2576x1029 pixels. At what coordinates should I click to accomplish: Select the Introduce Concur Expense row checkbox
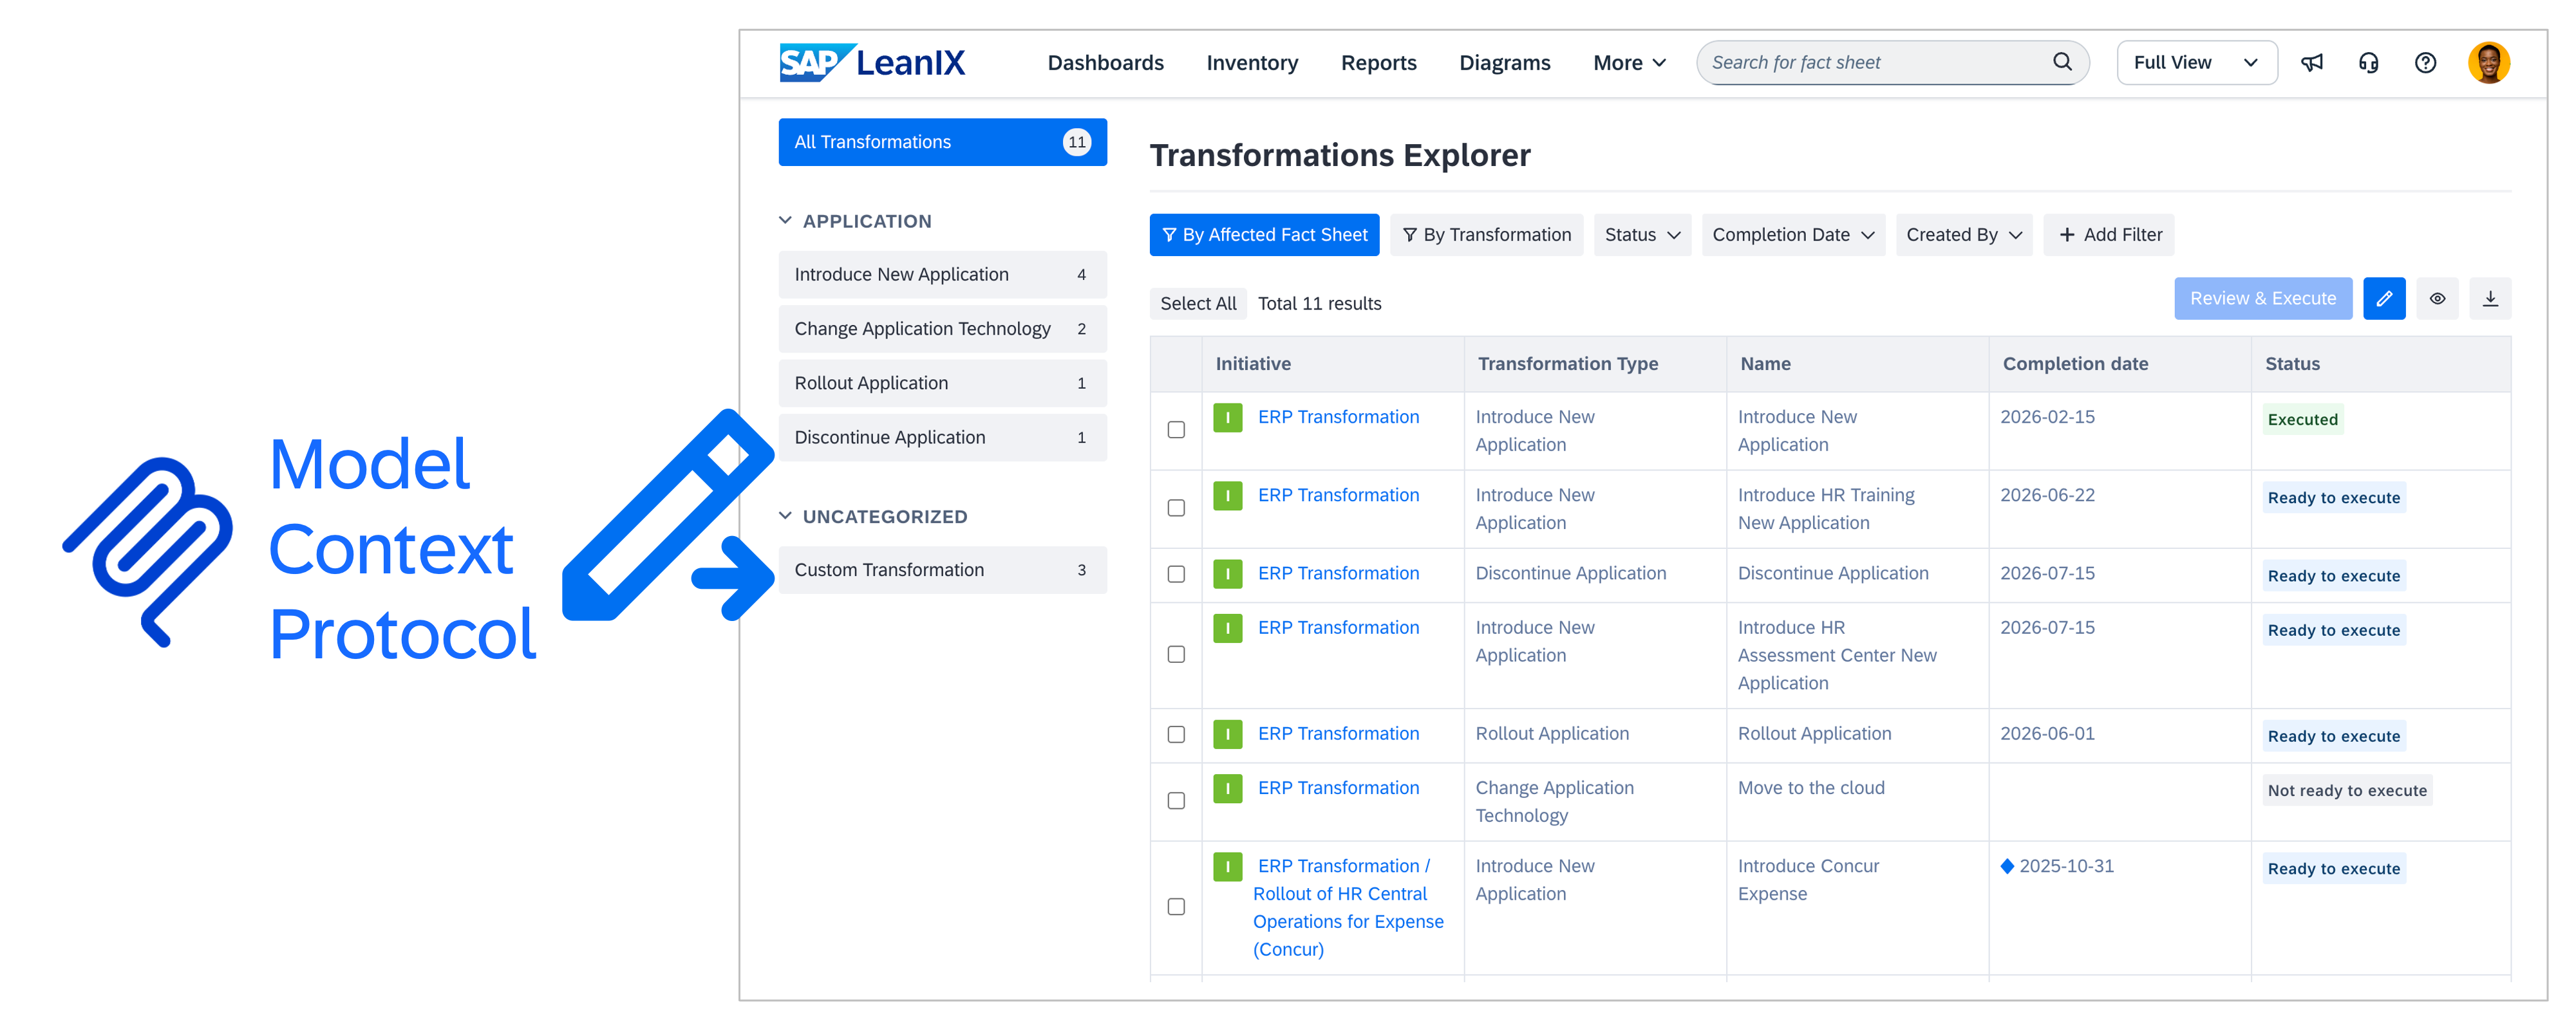pyautogui.click(x=1176, y=907)
